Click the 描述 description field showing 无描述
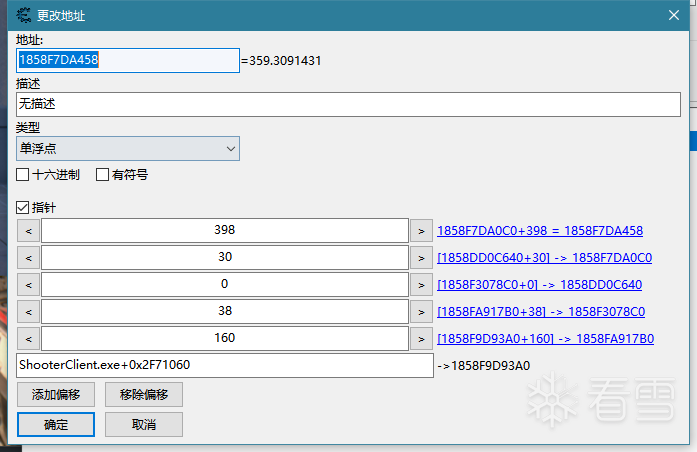The image size is (697, 452). click(x=348, y=104)
